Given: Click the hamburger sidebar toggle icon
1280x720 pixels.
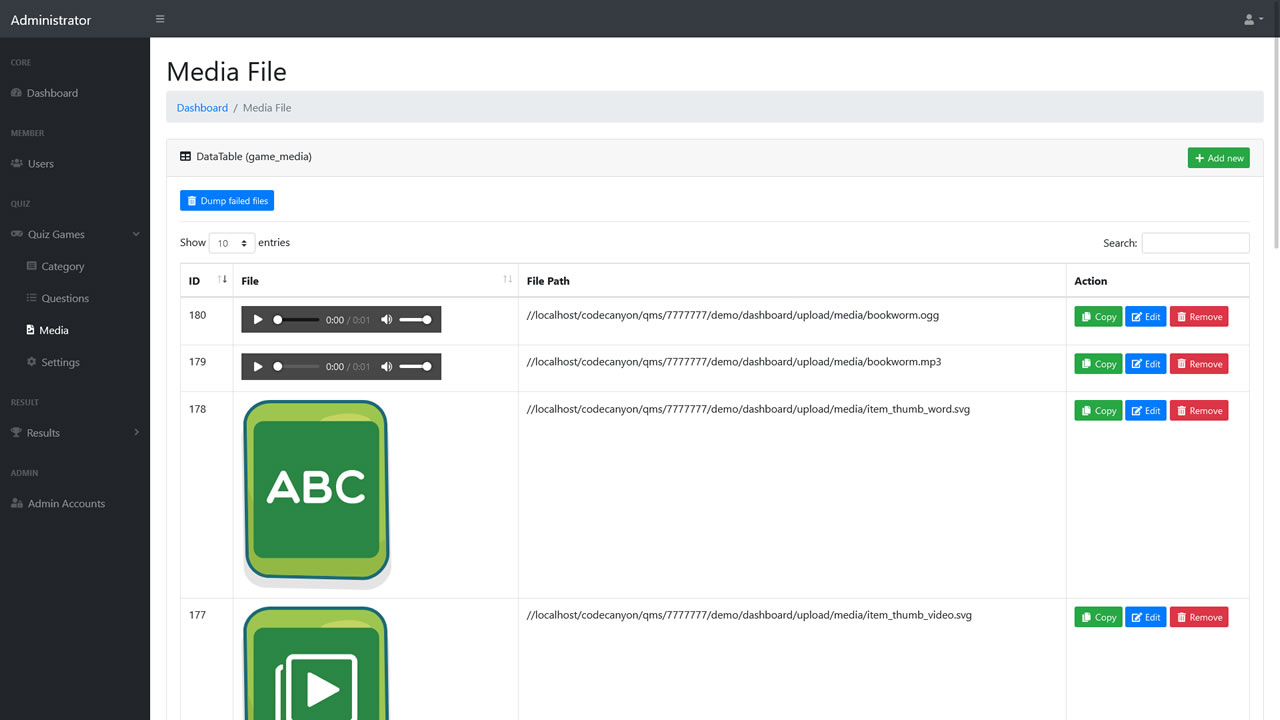Looking at the screenshot, I should pyautogui.click(x=160, y=19).
